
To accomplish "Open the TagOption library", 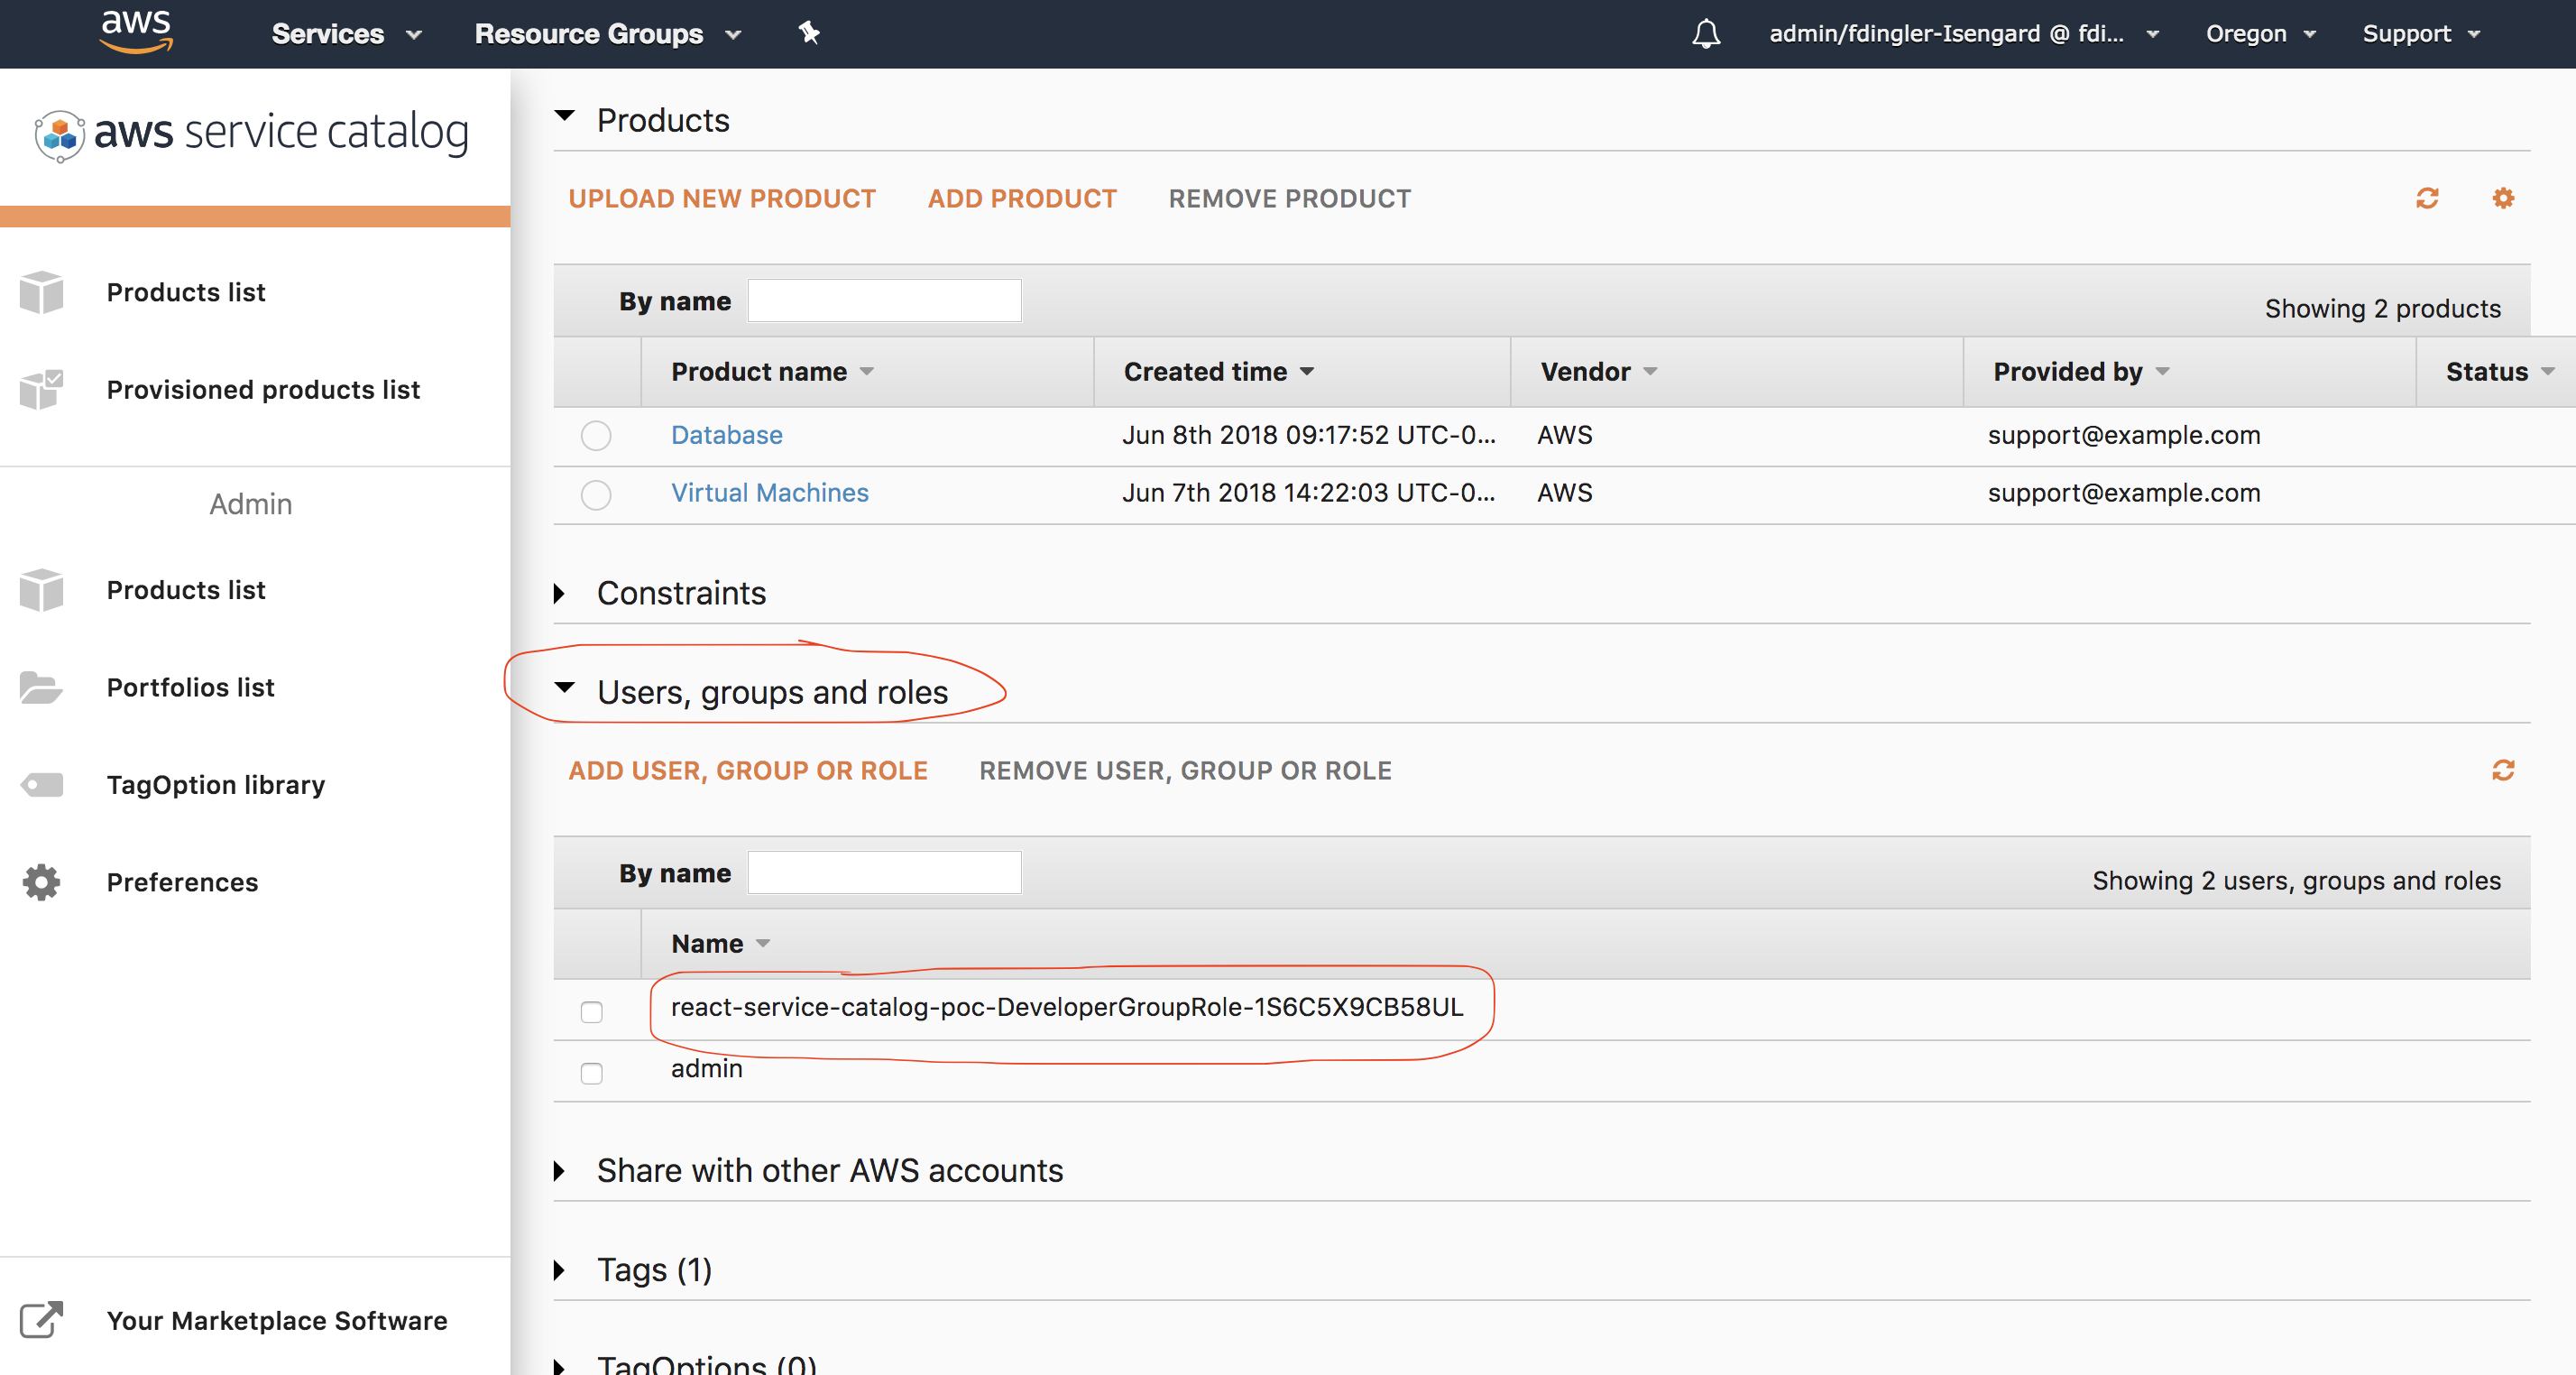I will pos(215,784).
